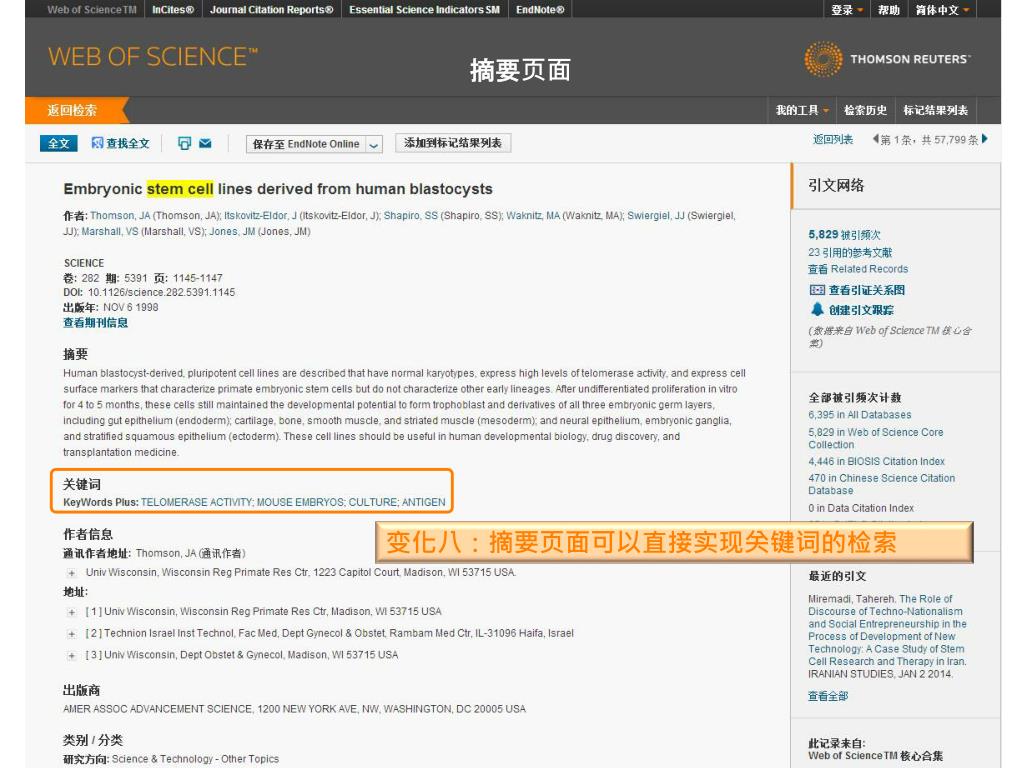The height and width of the screenshot is (768, 1024).
Task: Click the WEB OF SCIENCE logo
Action: [153, 57]
